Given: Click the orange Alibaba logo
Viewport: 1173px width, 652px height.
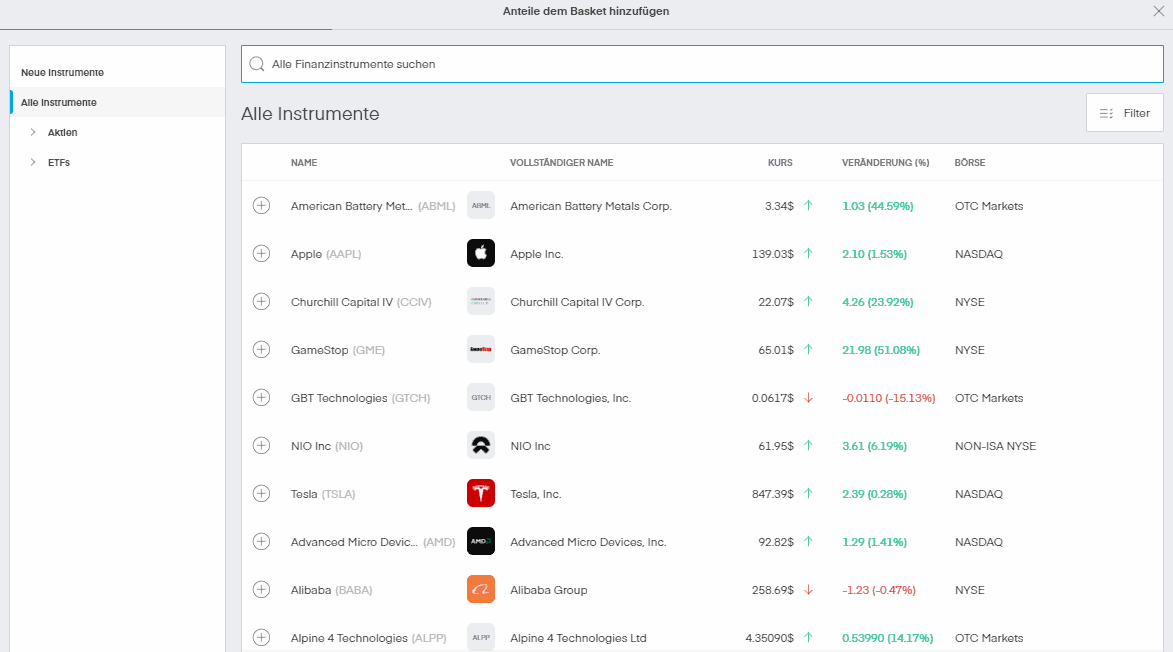Looking at the screenshot, I should click(x=481, y=589).
